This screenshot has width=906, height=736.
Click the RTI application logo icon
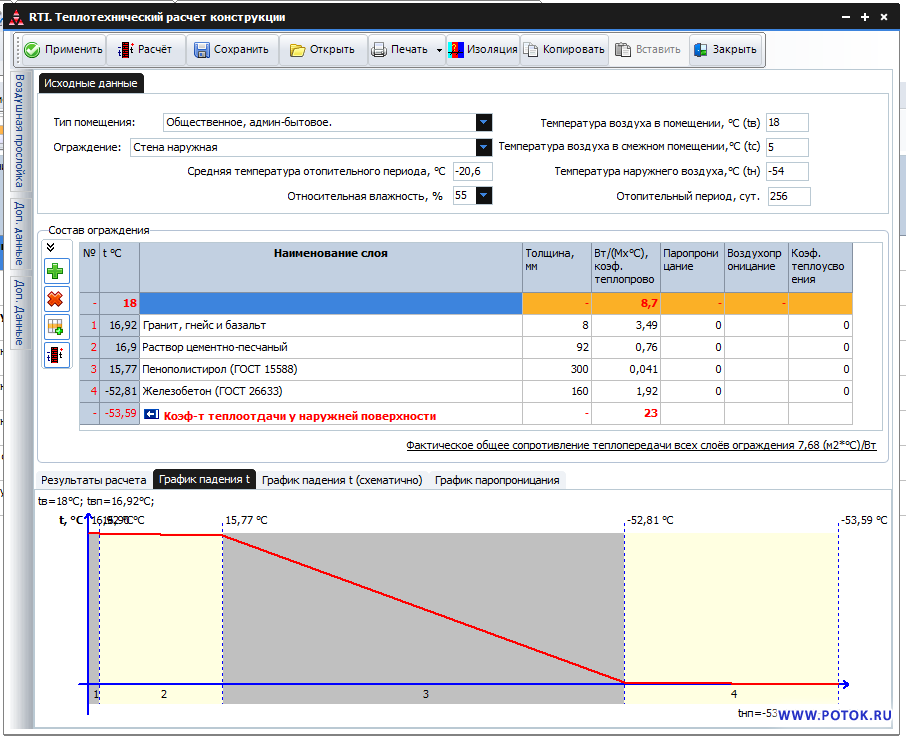coord(16,17)
